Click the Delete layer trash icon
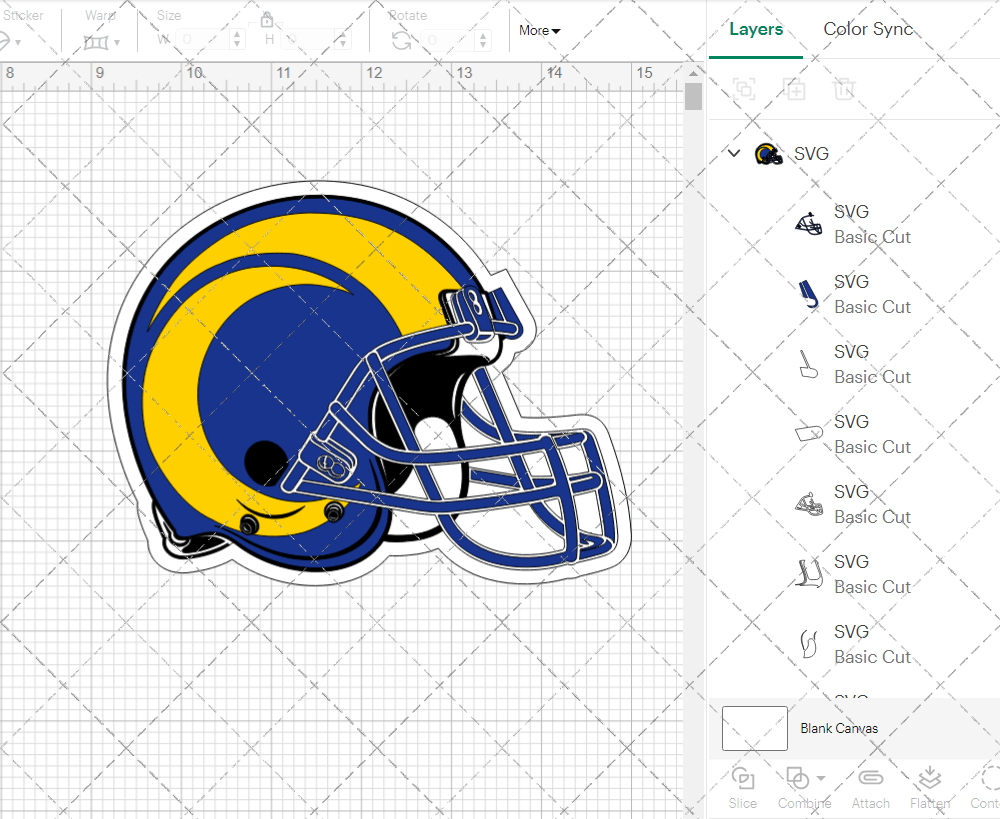The width and height of the screenshot is (1000, 819). pos(843,89)
